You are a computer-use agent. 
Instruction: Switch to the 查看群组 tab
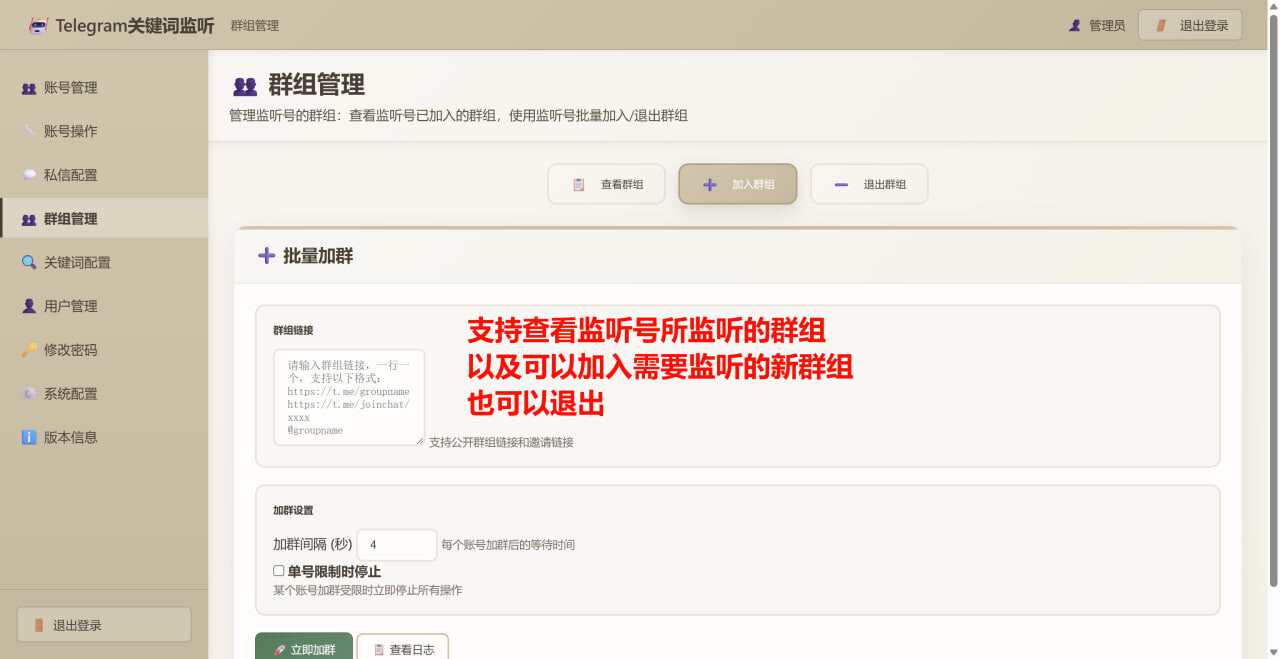point(606,184)
